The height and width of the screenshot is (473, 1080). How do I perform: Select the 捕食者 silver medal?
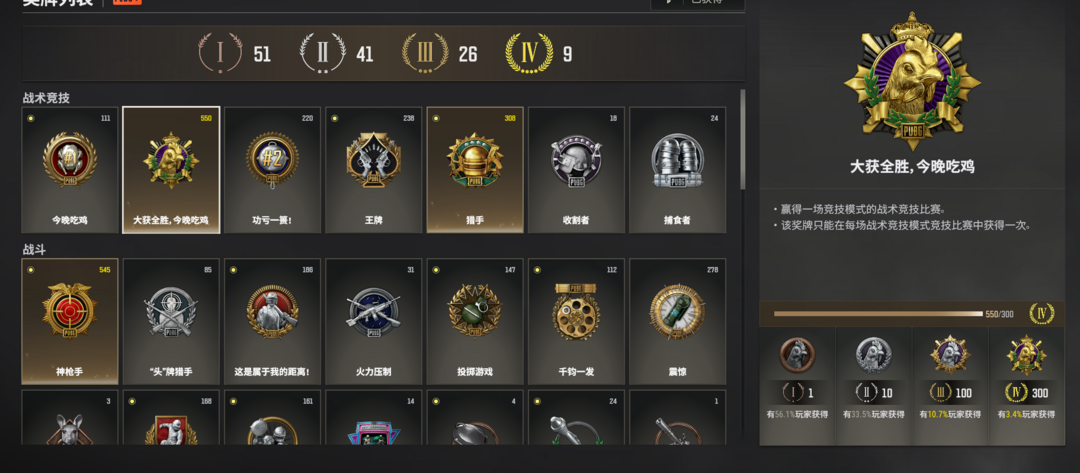click(677, 170)
